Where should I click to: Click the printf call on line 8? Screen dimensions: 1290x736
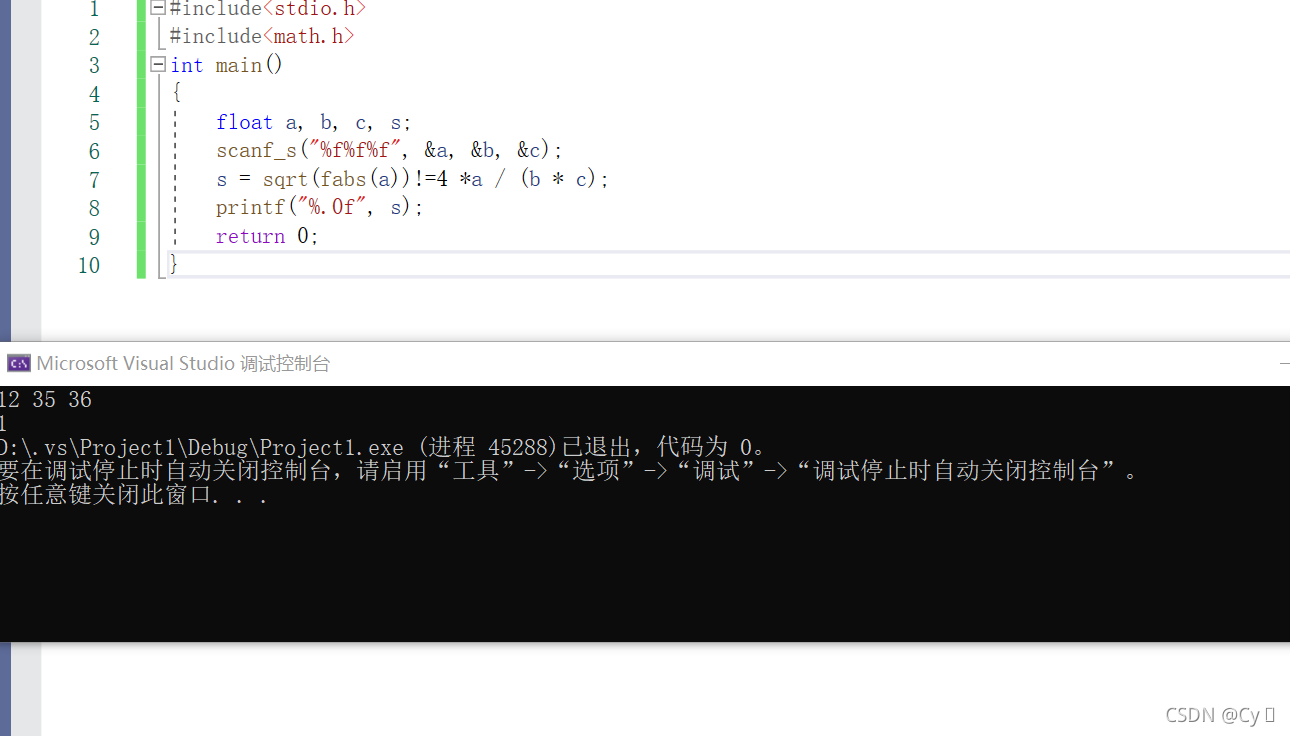320,208
